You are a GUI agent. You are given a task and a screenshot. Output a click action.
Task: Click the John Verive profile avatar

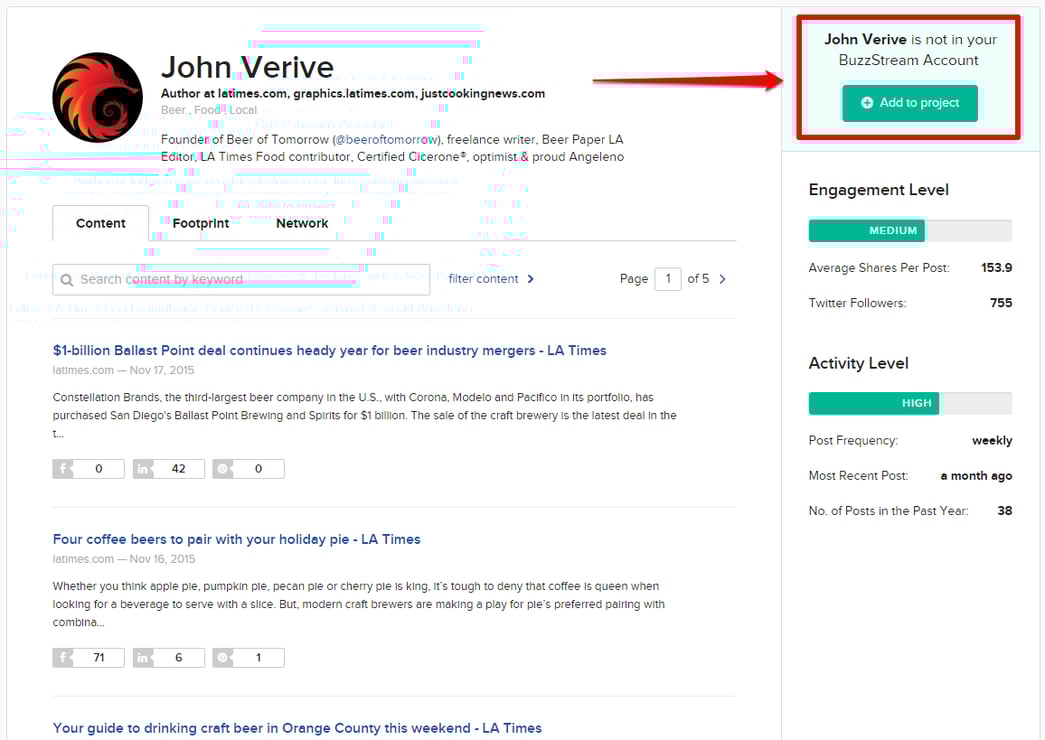click(x=97, y=97)
